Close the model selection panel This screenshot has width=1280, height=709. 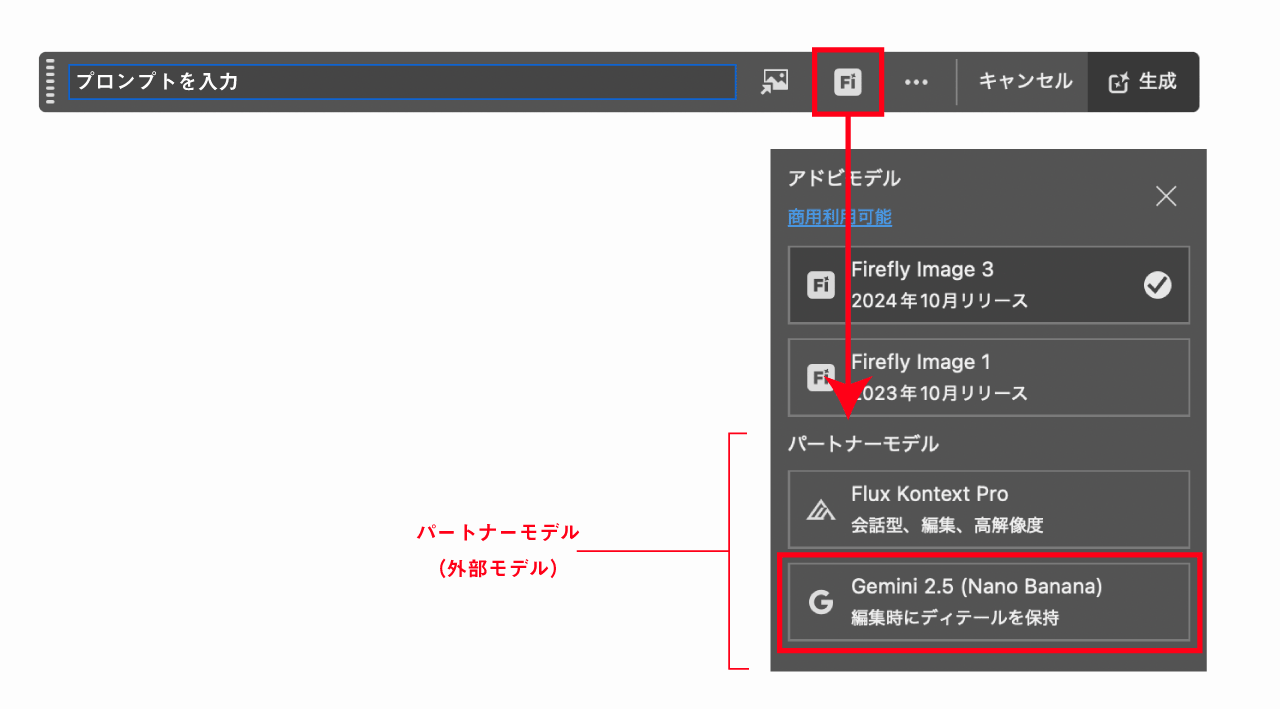pyautogui.click(x=1166, y=196)
